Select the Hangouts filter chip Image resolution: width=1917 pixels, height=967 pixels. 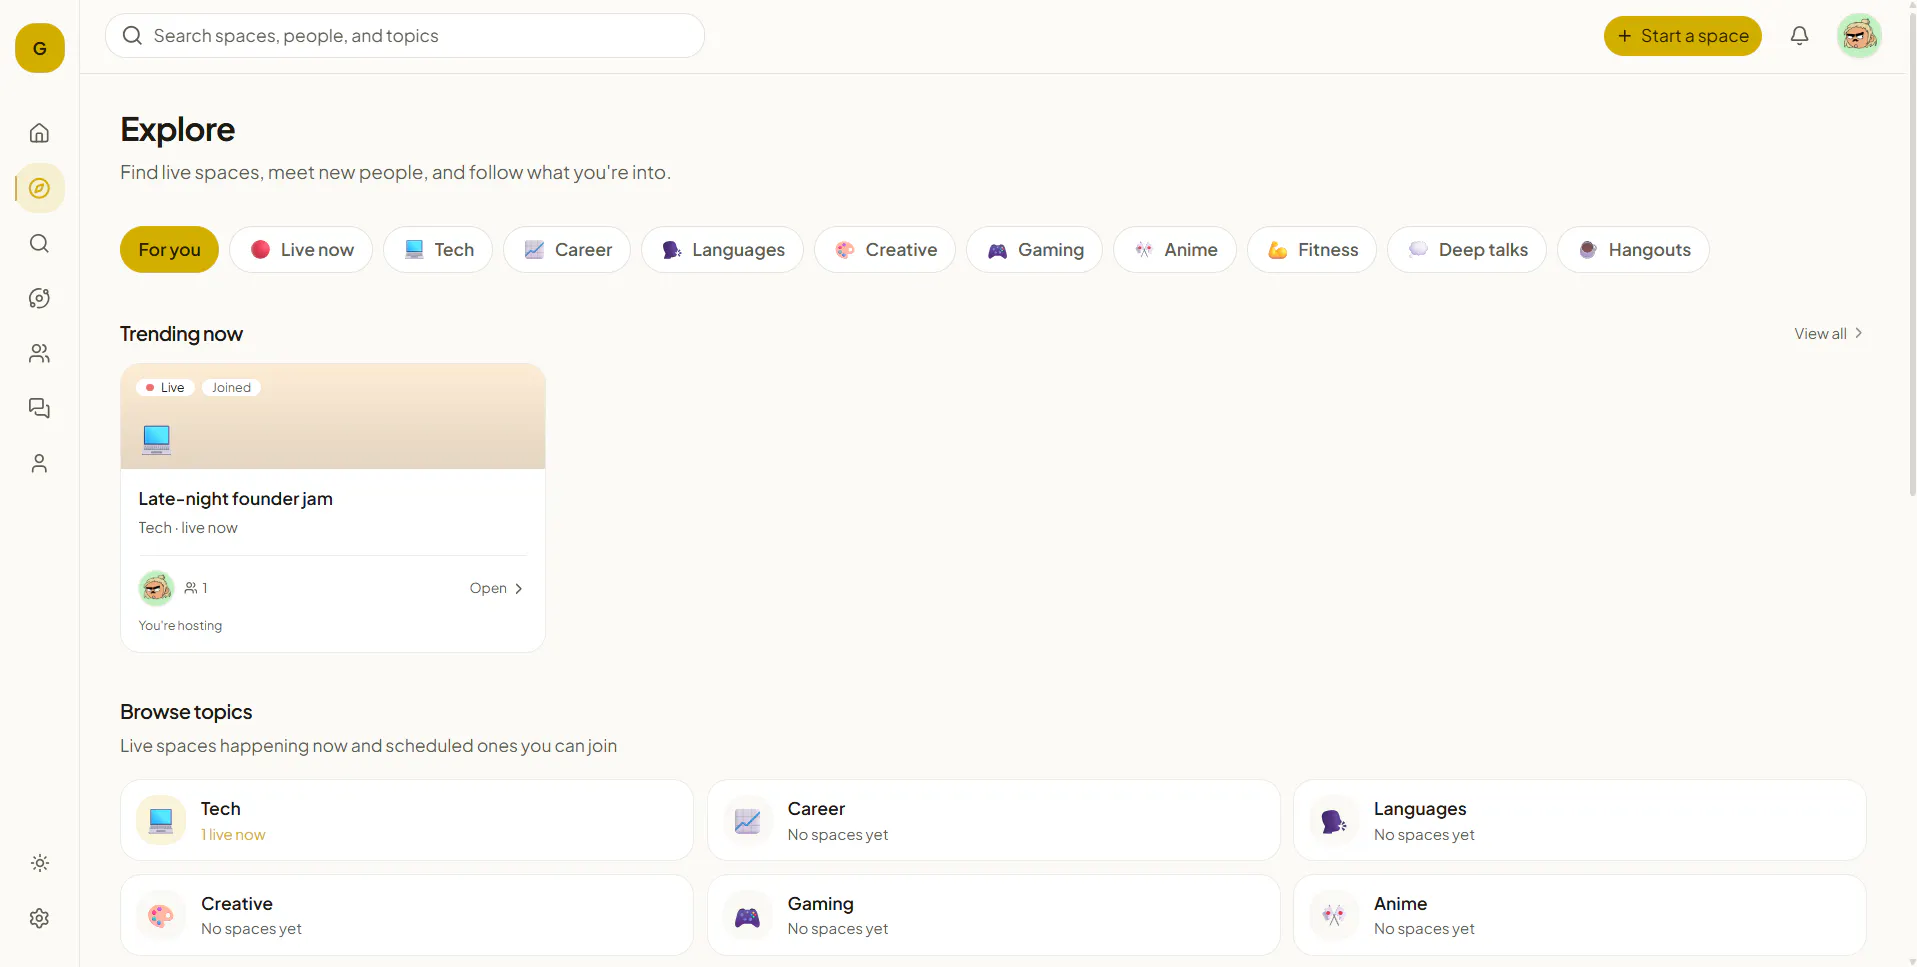[1633, 250]
